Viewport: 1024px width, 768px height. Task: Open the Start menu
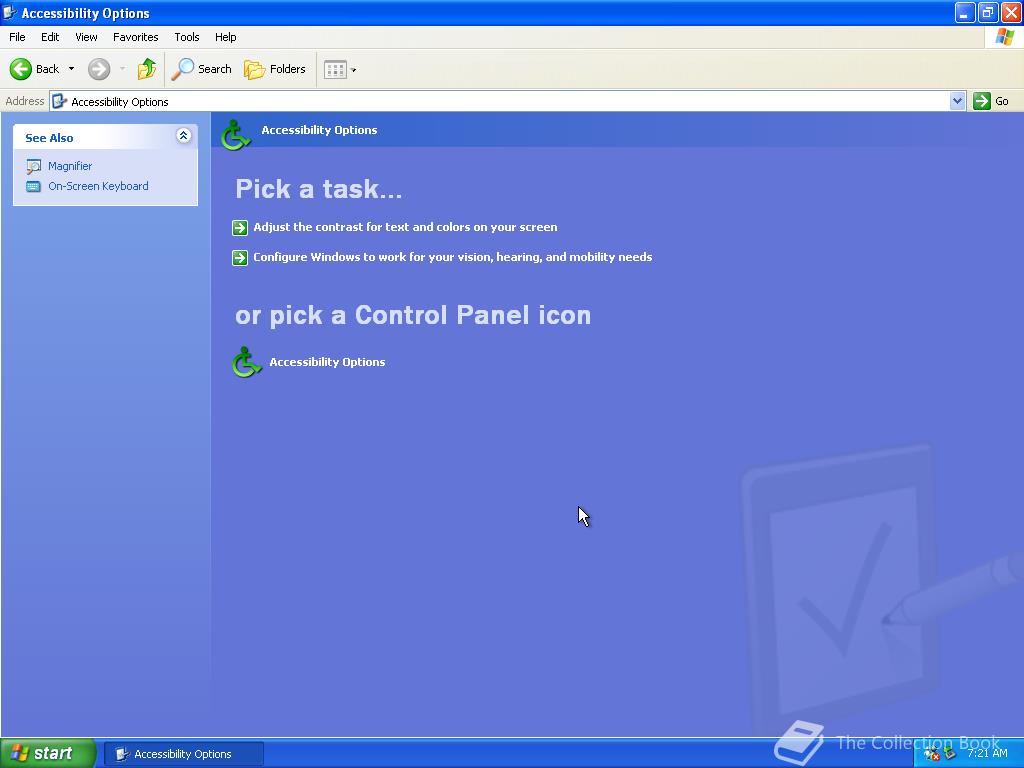click(x=48, y=753)
